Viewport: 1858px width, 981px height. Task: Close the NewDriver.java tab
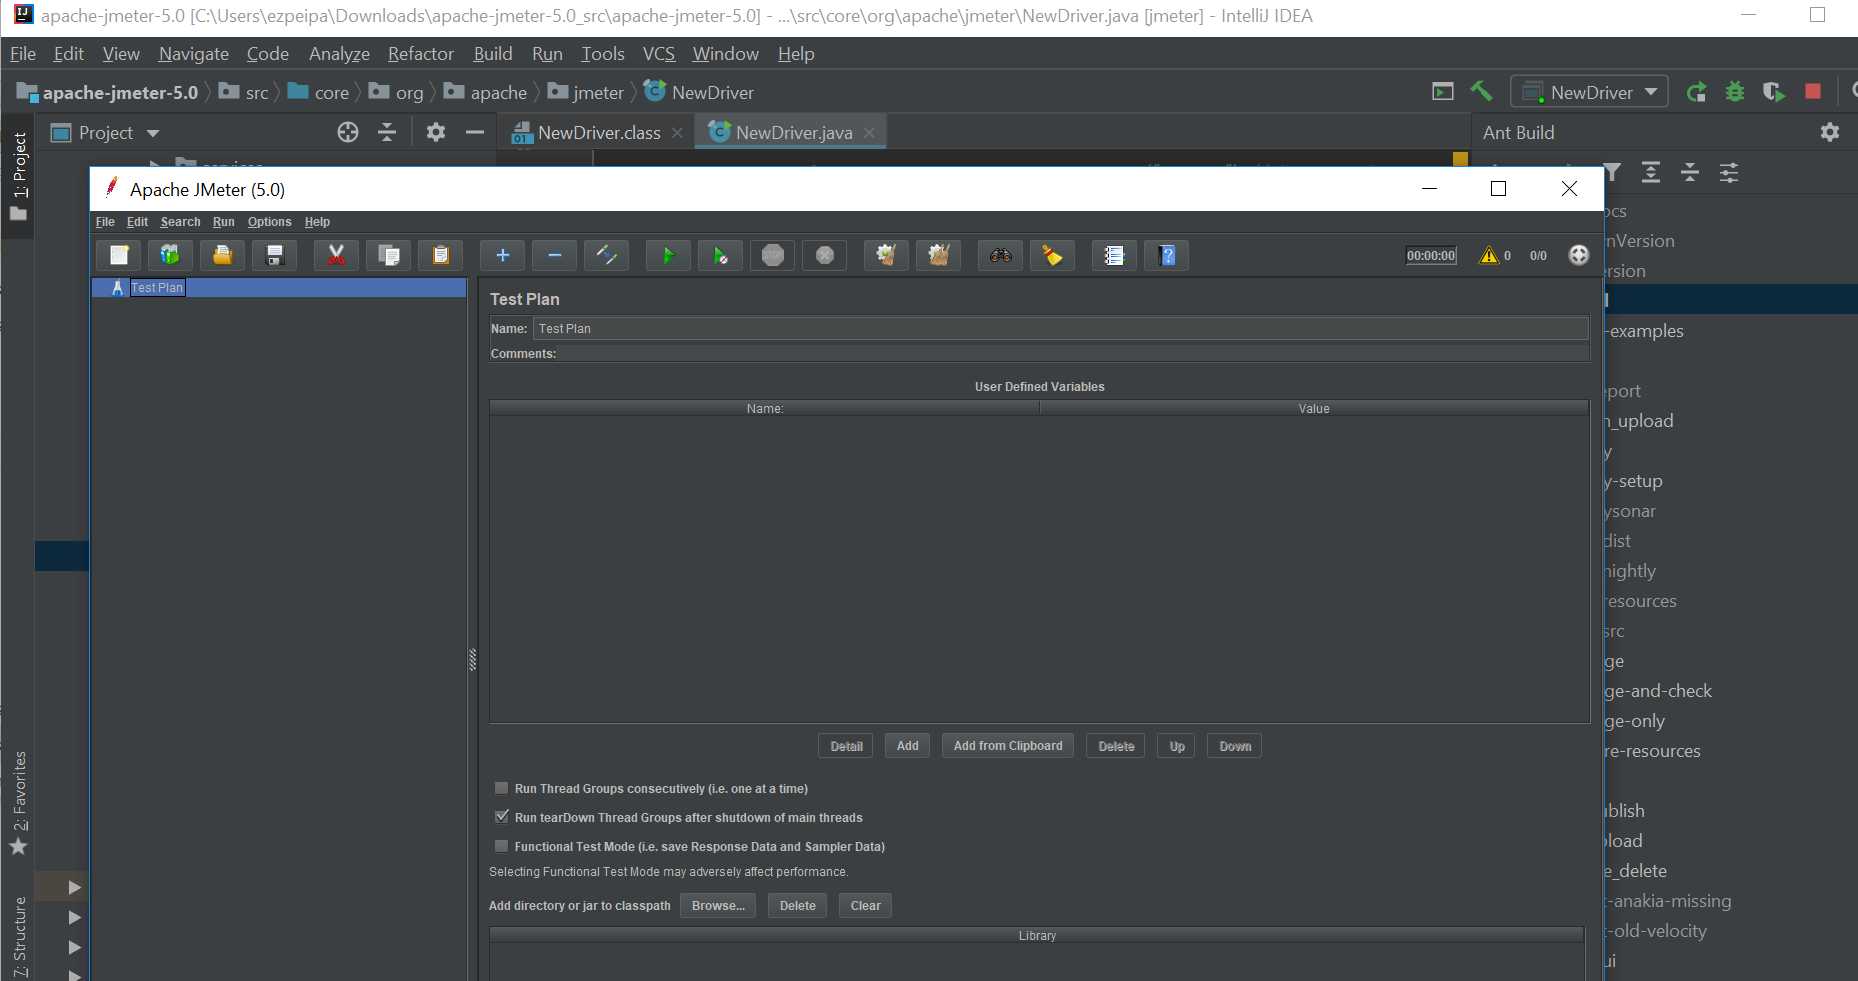869,133
